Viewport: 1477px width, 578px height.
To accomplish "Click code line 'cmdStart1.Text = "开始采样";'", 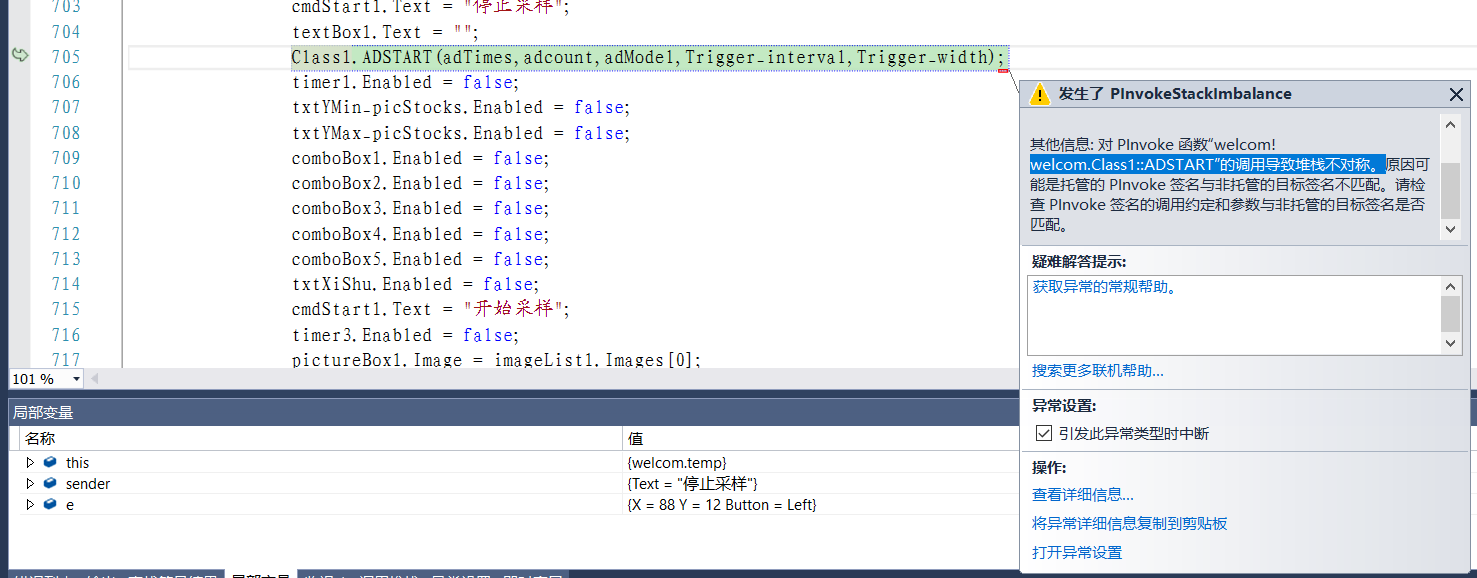I will coord(430,309).
